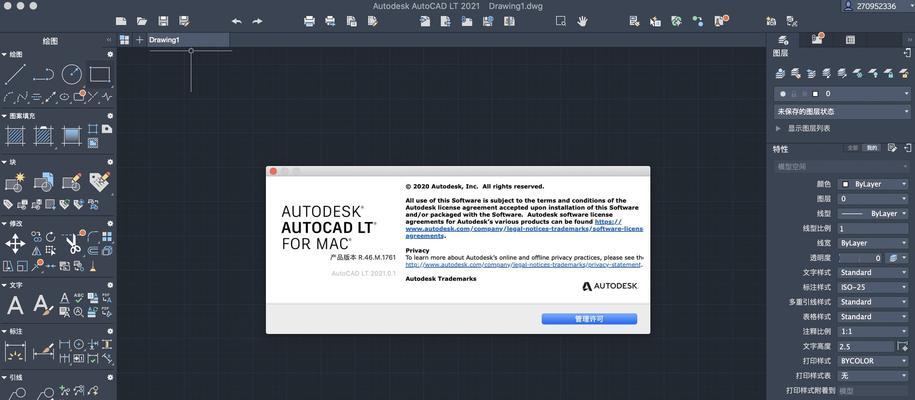The height and width of the screenshot is (400, 915).
Task: Select the Line drawing tool
Action: tap(15, 74)
